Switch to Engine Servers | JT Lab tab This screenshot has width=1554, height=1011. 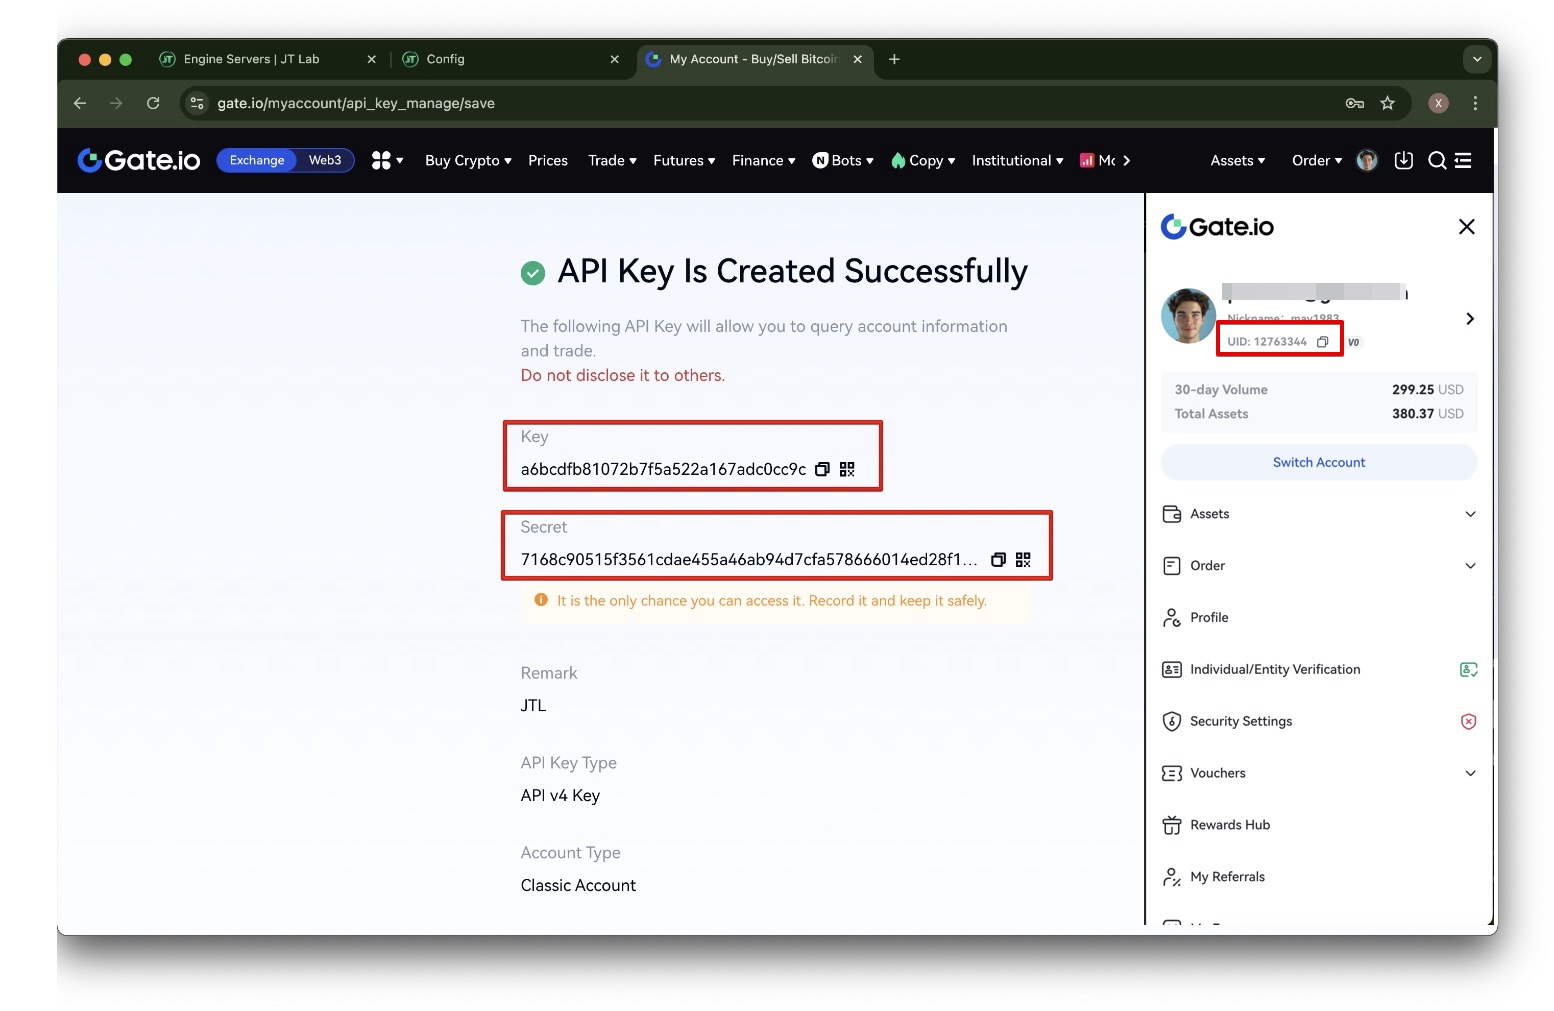pos(252,59)
